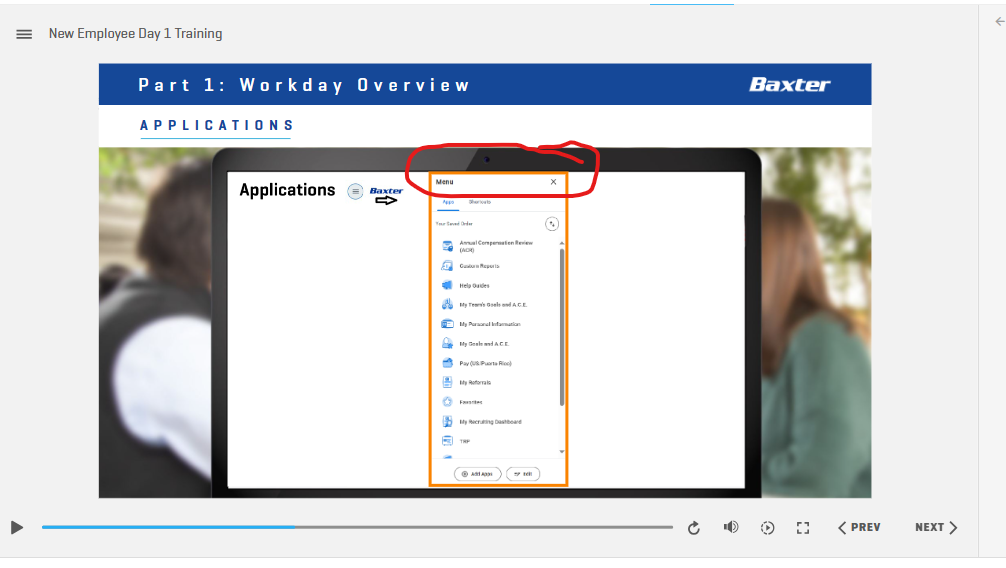Click the Baxter logo in blue header
Screen dimensions: 1006x568
coord(789,84)
